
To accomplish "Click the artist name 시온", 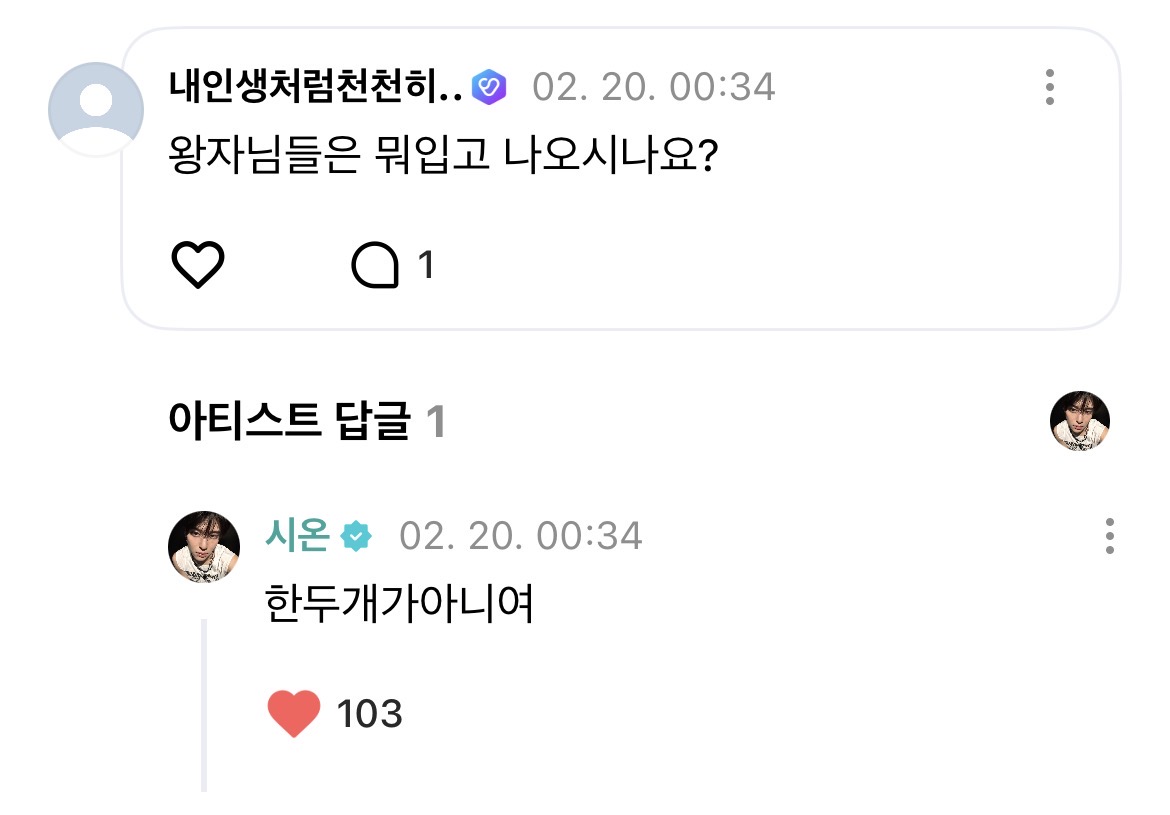I will (x=297, y=536).
